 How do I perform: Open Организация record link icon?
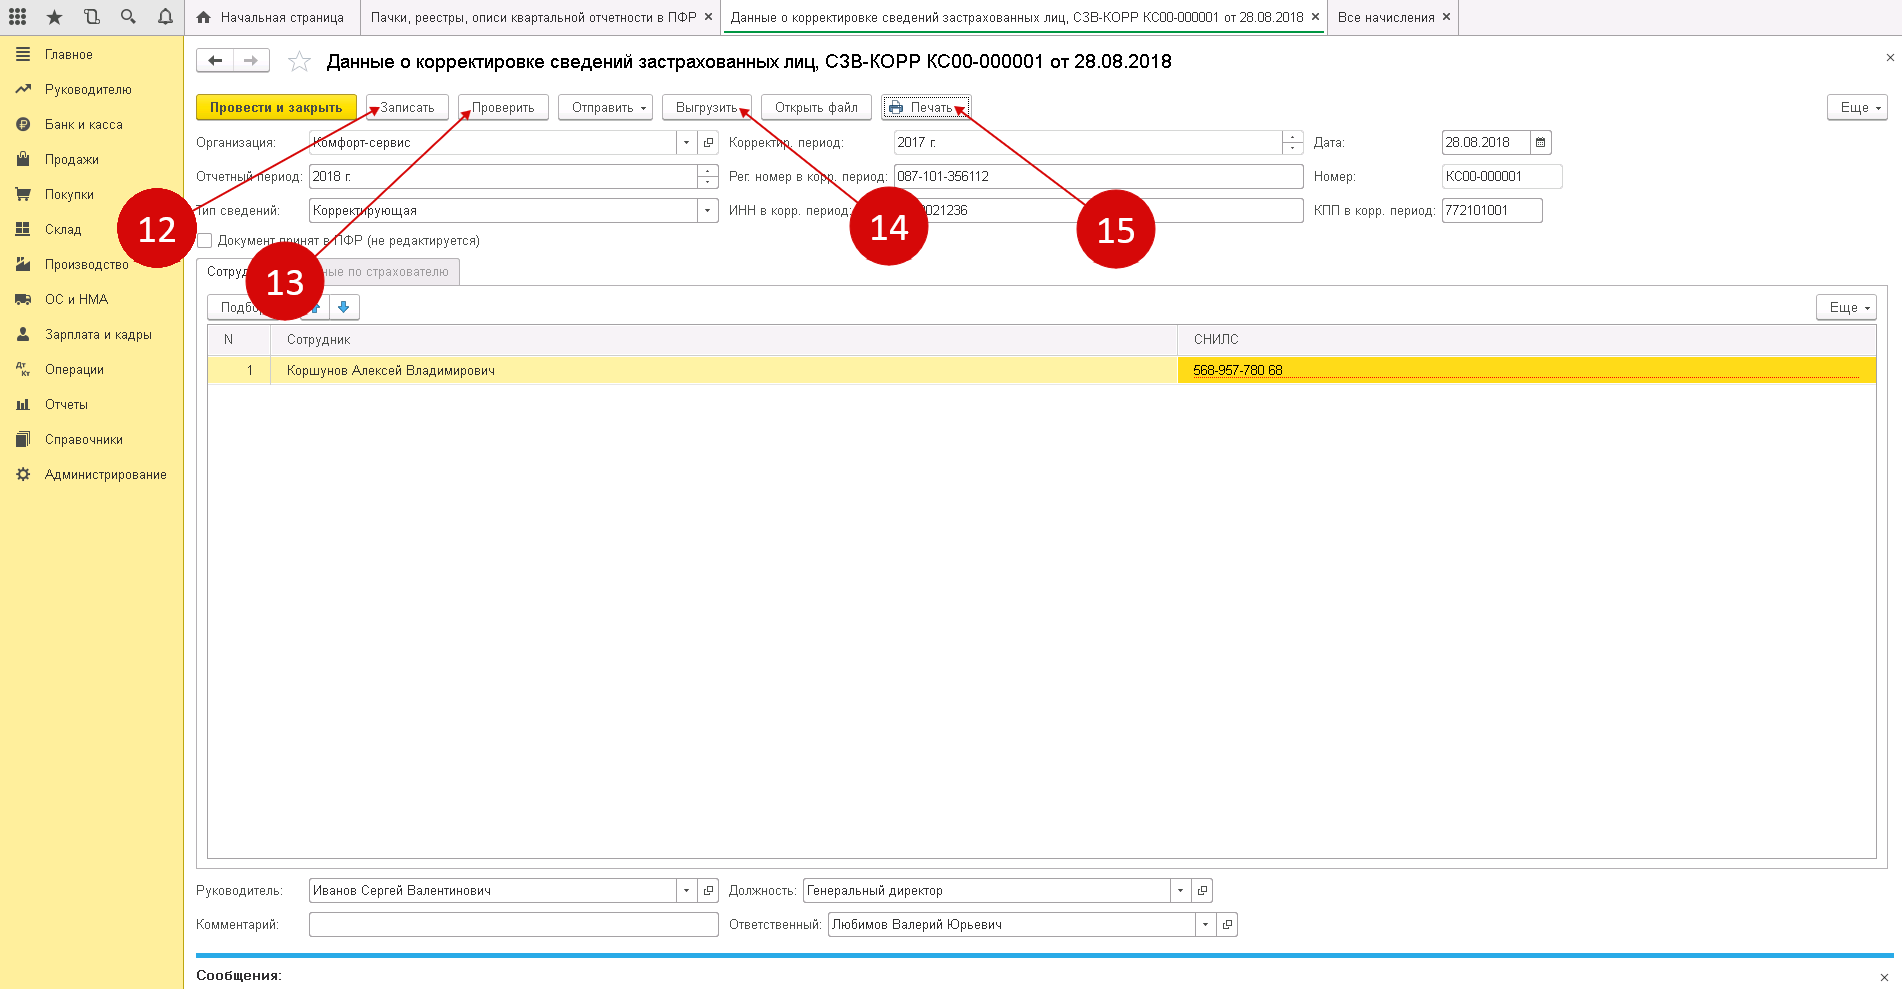click(x=708, y=143)
